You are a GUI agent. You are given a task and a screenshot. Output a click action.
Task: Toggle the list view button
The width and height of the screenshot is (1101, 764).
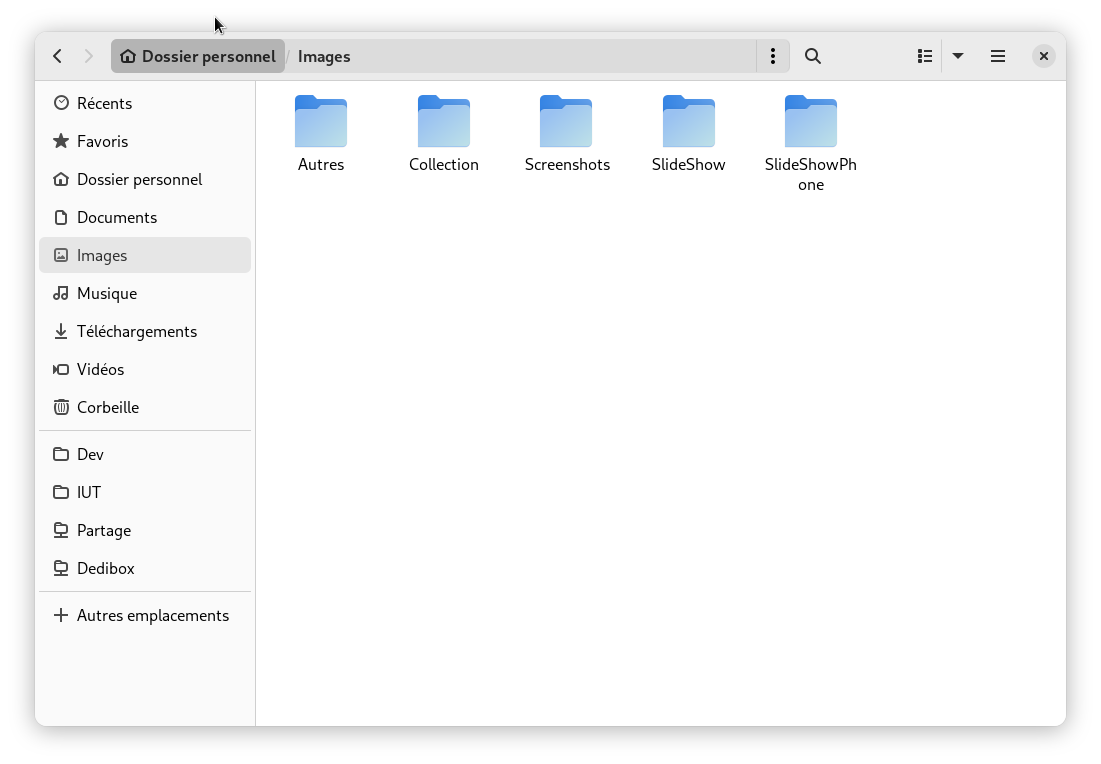point(923,56)
